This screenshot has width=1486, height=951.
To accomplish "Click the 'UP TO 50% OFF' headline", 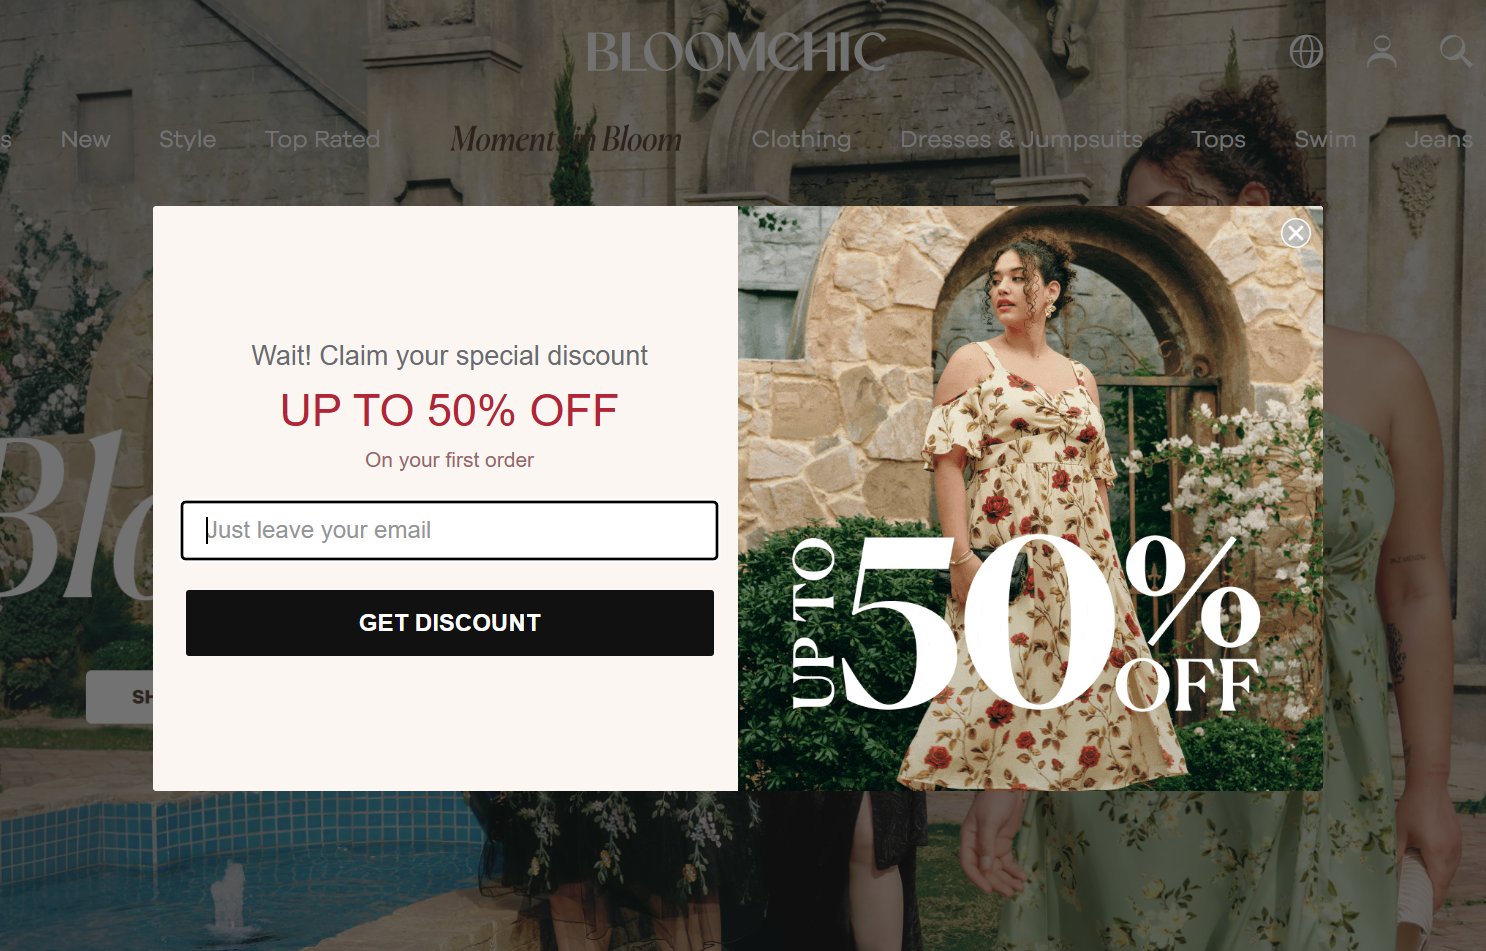I will (449, 411).
